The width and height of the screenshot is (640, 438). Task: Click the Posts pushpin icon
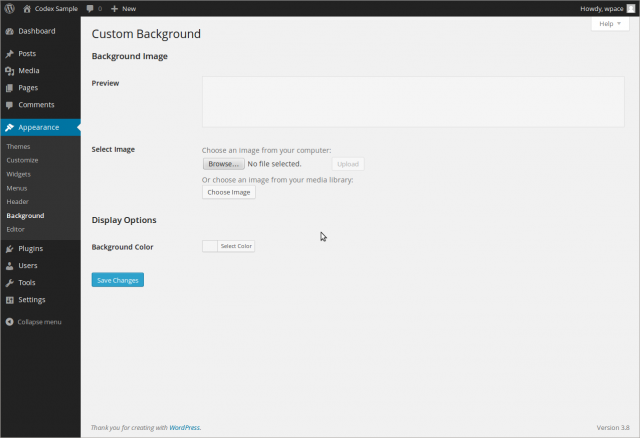coord(9,53)
